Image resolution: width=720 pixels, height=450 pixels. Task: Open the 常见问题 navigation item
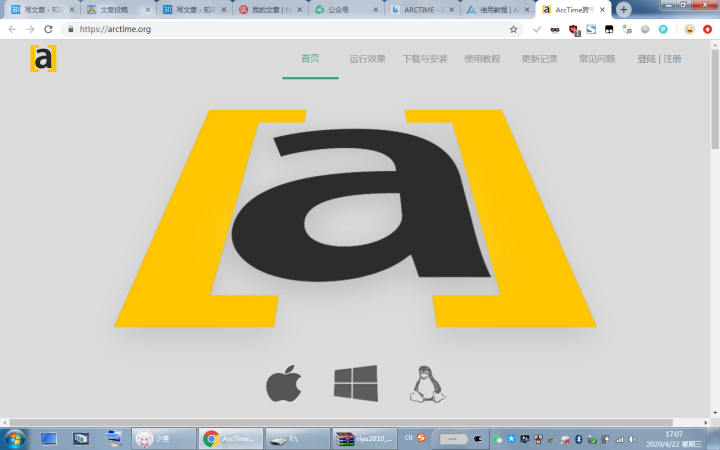[x=597, y=59]
